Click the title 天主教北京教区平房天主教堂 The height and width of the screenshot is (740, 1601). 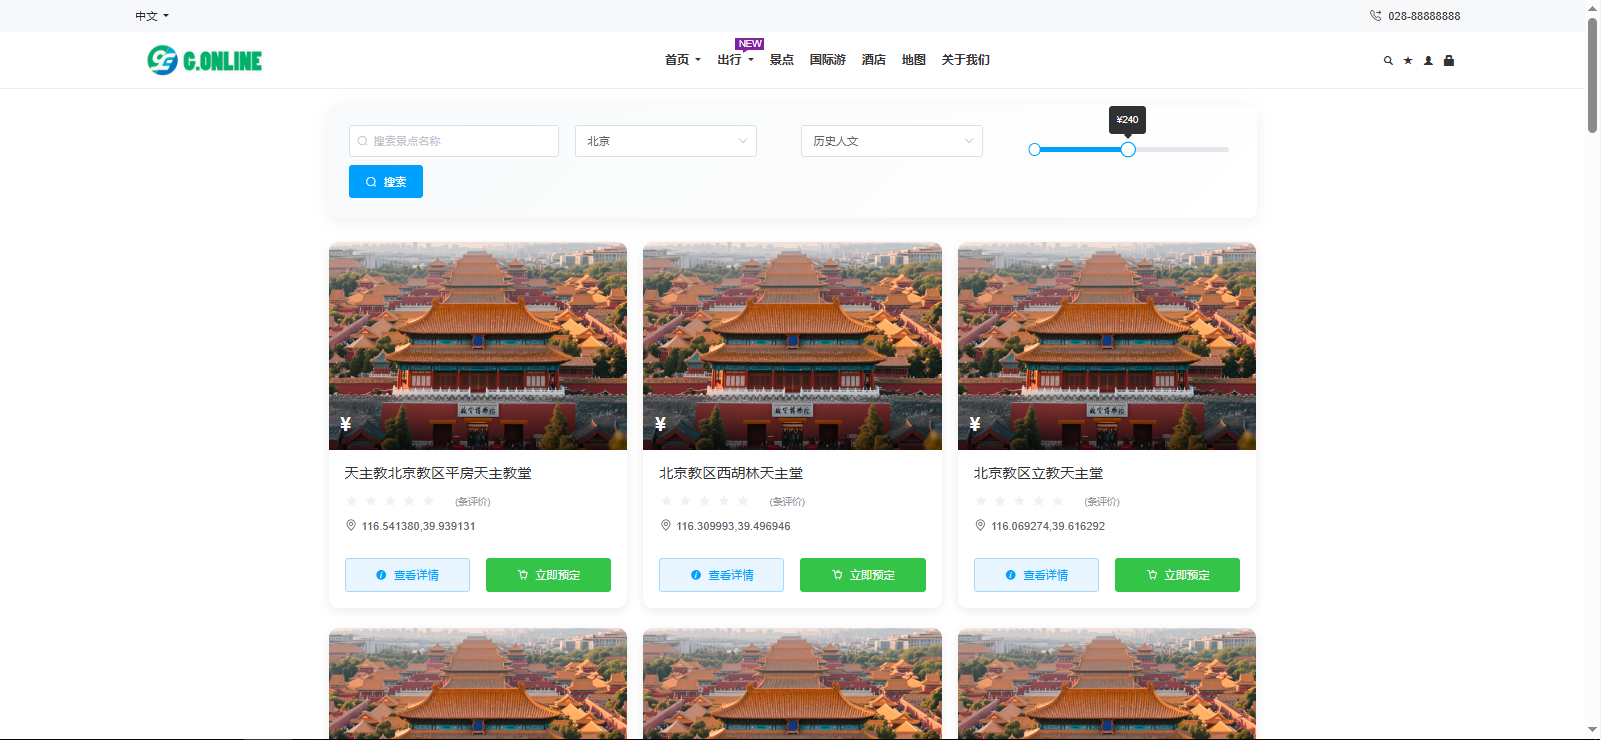(x=438, y=473)
